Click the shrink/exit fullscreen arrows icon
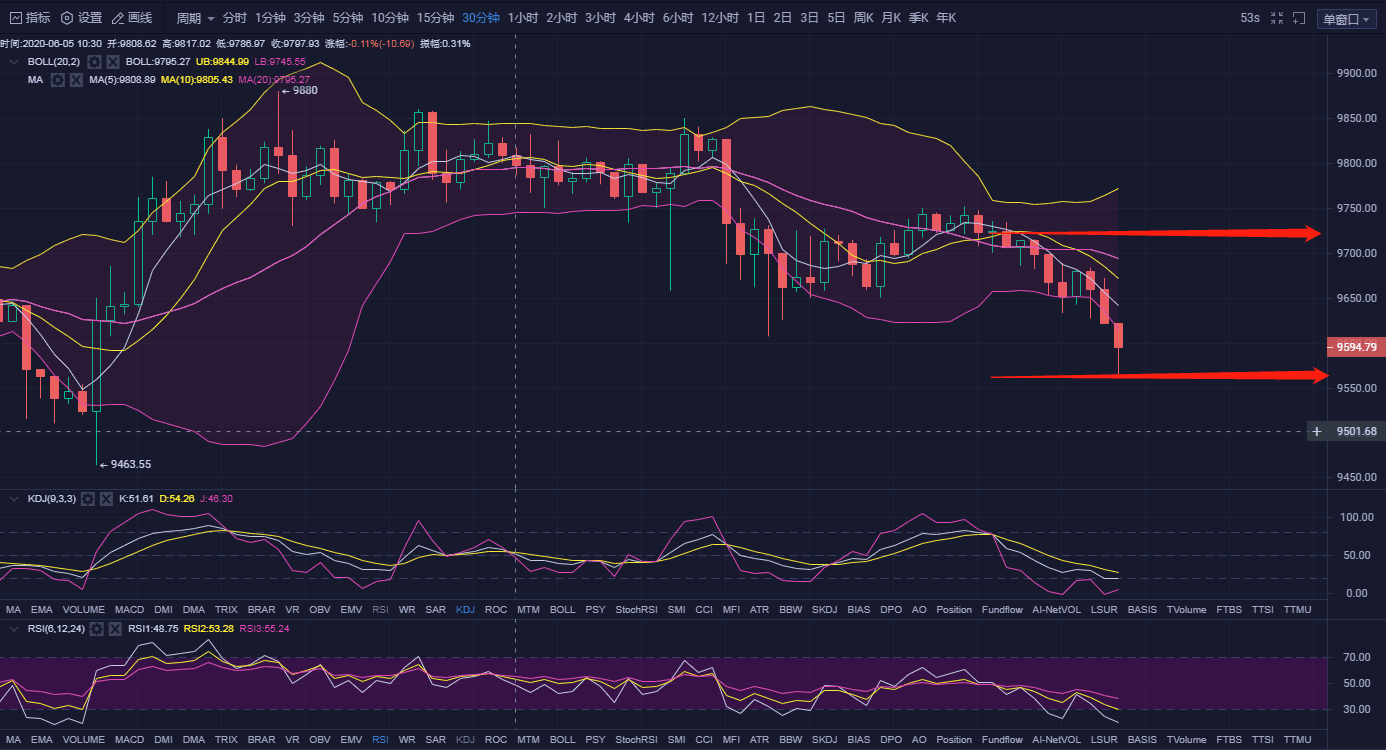1386x750 pixels. pyautogui.click(x=1277, y=18)
